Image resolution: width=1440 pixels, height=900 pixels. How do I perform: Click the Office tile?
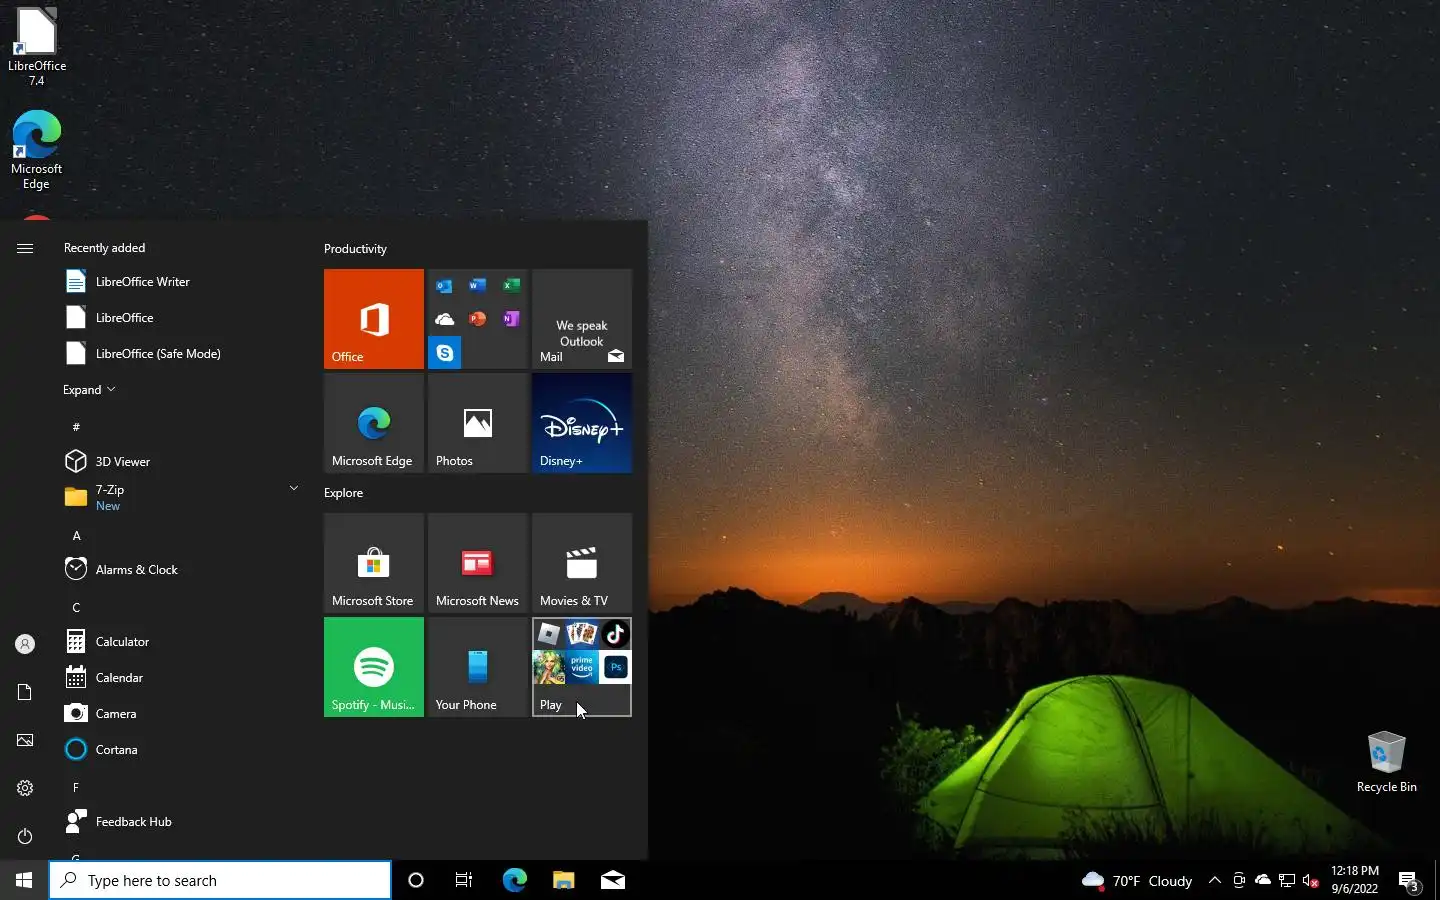(374, 319)
